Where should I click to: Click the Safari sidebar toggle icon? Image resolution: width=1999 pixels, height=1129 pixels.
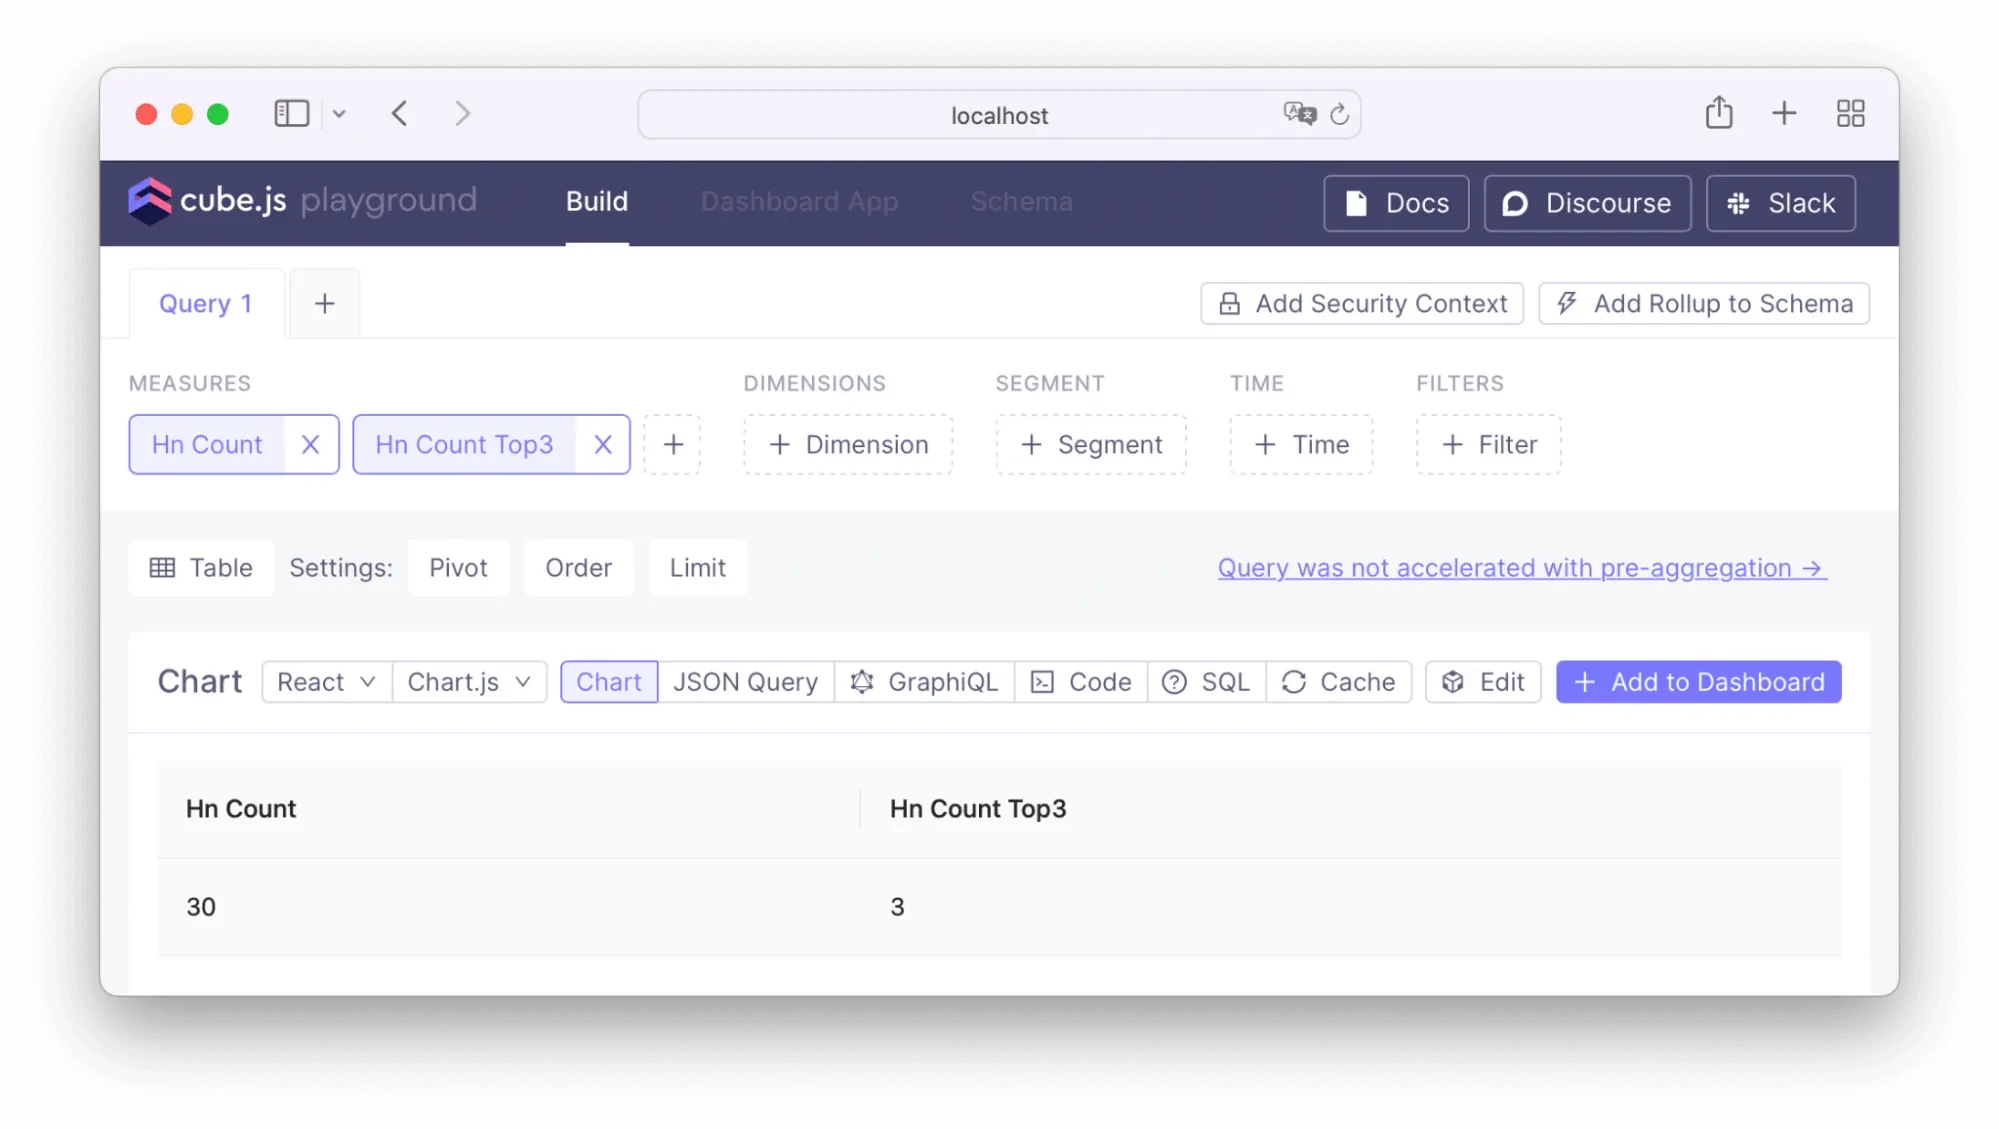click(292, 114)
